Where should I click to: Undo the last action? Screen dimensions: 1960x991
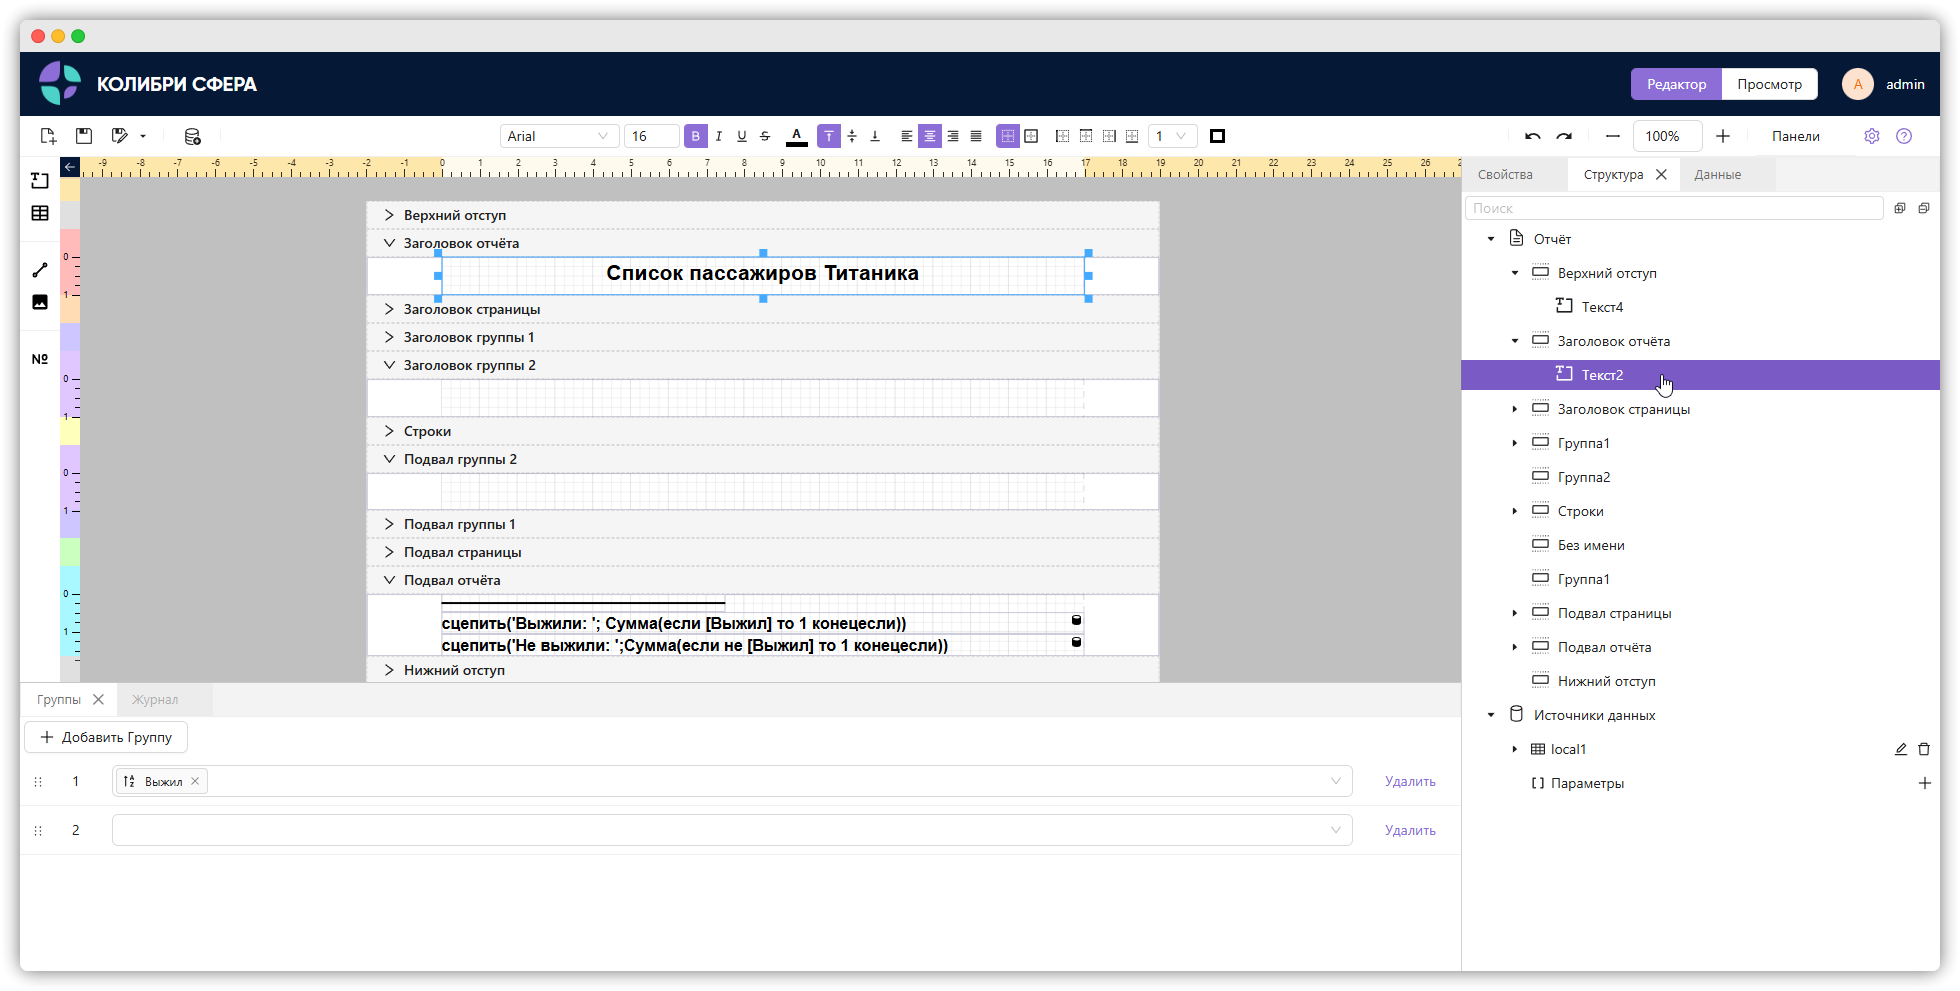(x=1533, y=136)
